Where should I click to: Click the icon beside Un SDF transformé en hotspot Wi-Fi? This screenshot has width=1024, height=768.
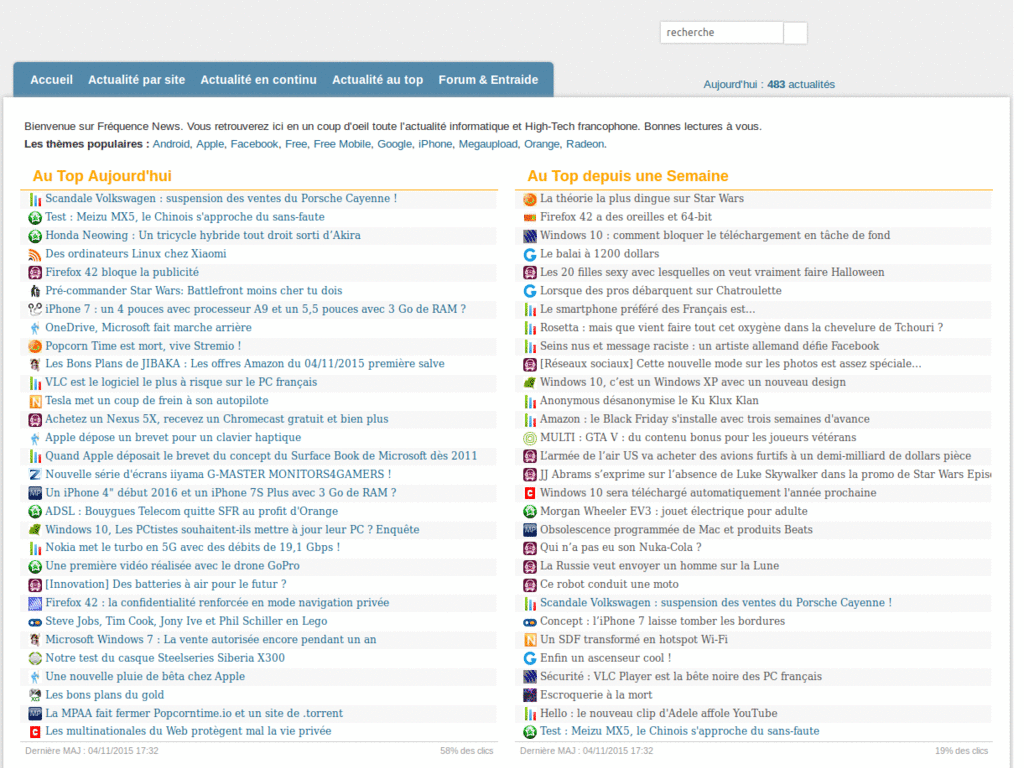point(530,640)
